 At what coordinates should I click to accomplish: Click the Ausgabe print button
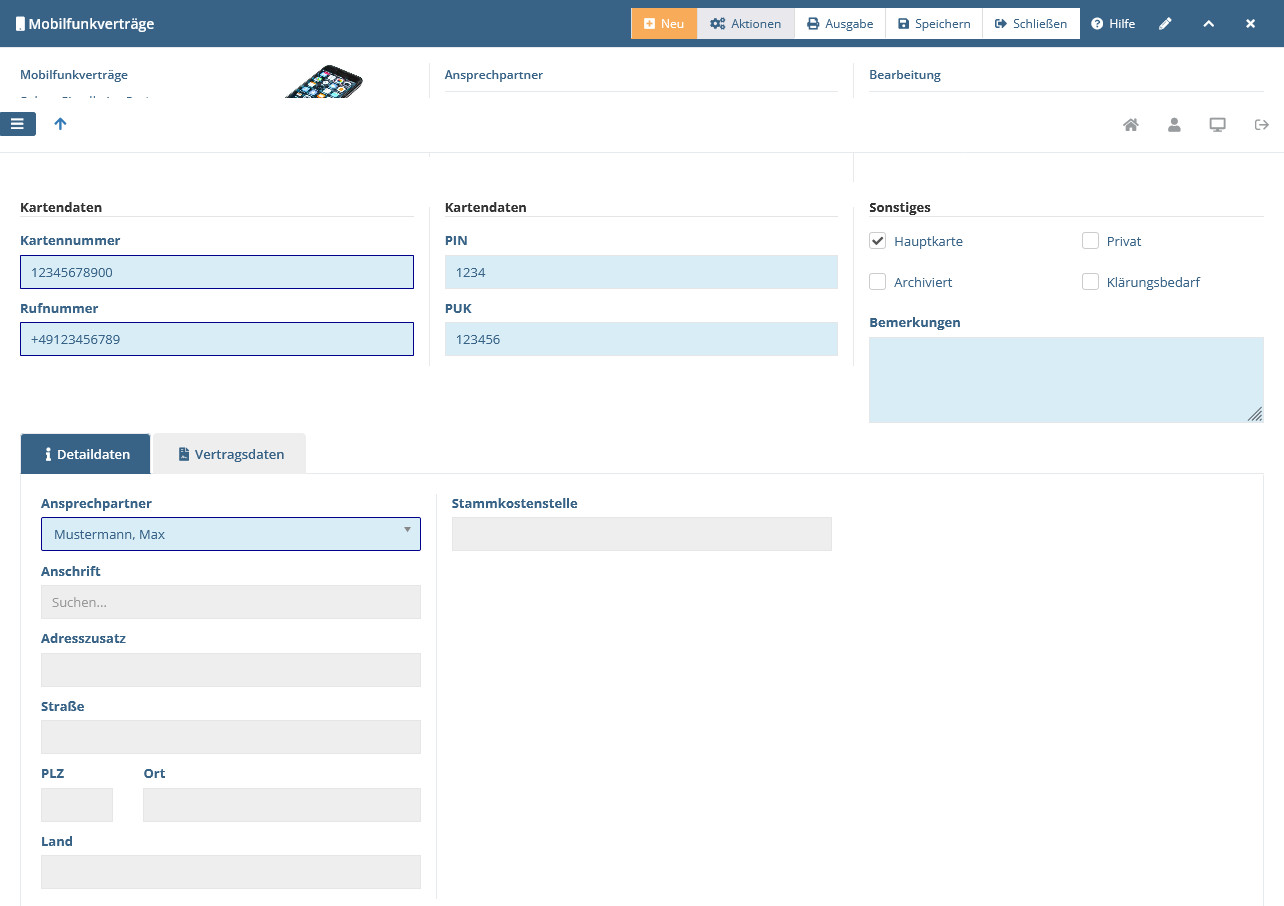[x=840, y=23]
